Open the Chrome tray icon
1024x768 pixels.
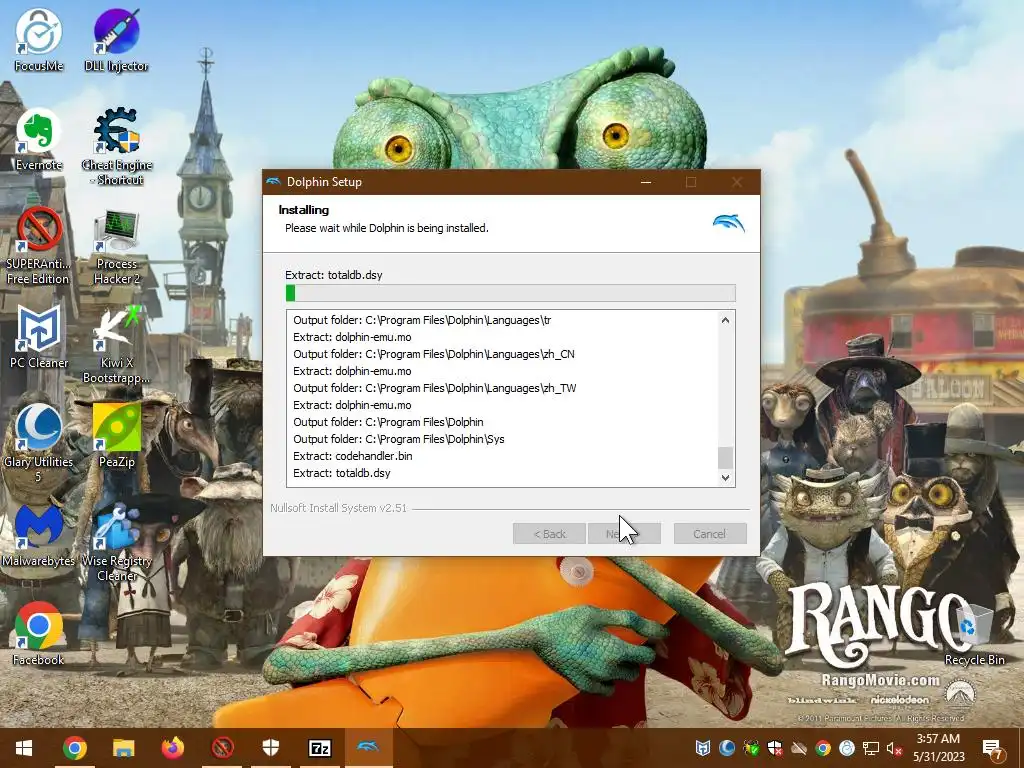click(x=823, y=748)
